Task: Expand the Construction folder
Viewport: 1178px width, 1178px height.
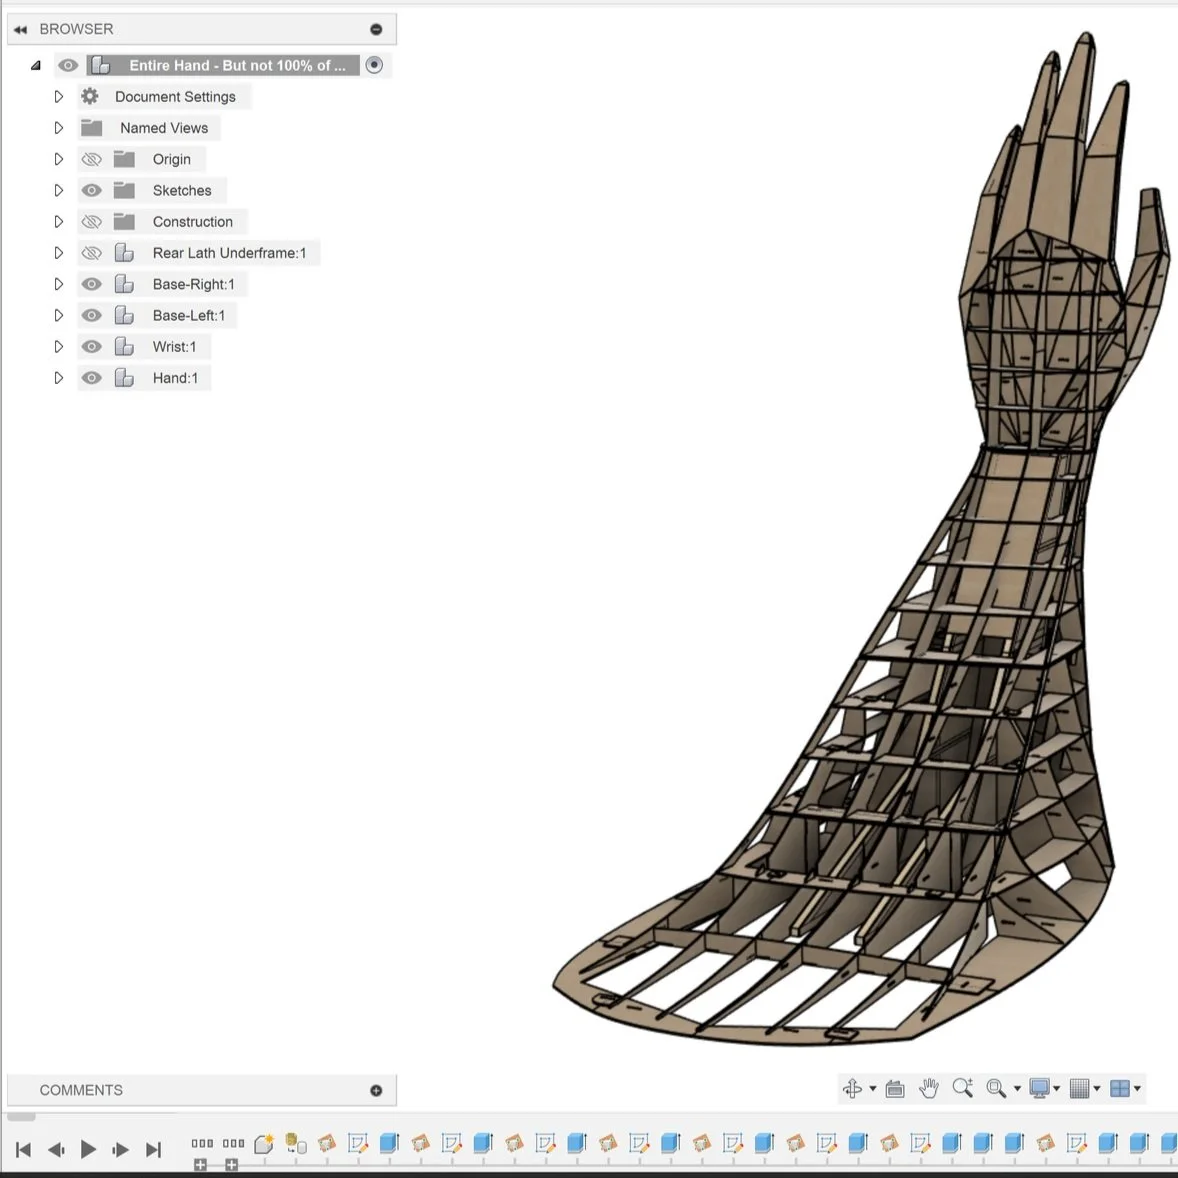Action: tap(59, 222)
